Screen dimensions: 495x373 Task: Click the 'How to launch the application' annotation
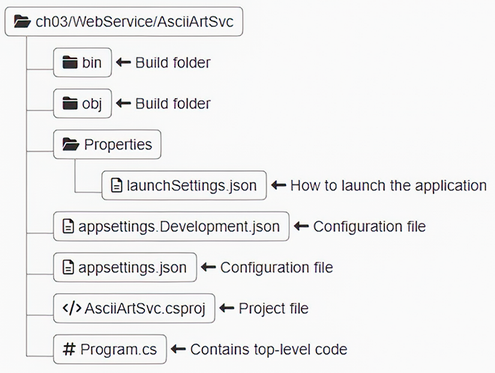coord(388,186)
